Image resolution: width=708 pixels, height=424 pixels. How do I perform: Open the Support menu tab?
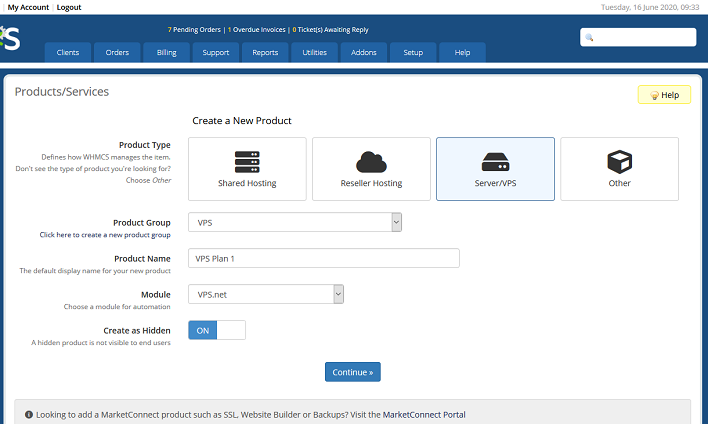click(x=216, y=52)
